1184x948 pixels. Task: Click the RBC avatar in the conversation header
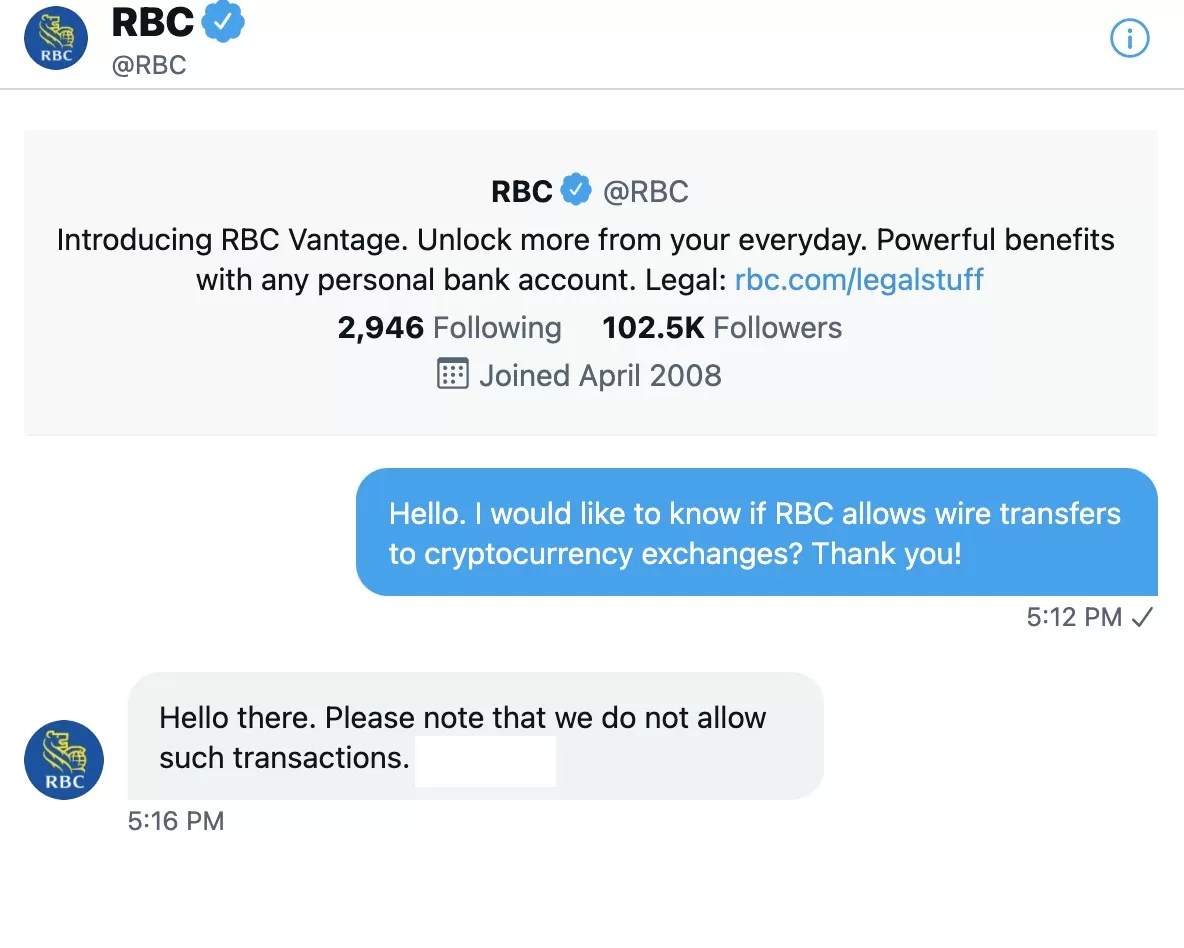tap(55, 38)
